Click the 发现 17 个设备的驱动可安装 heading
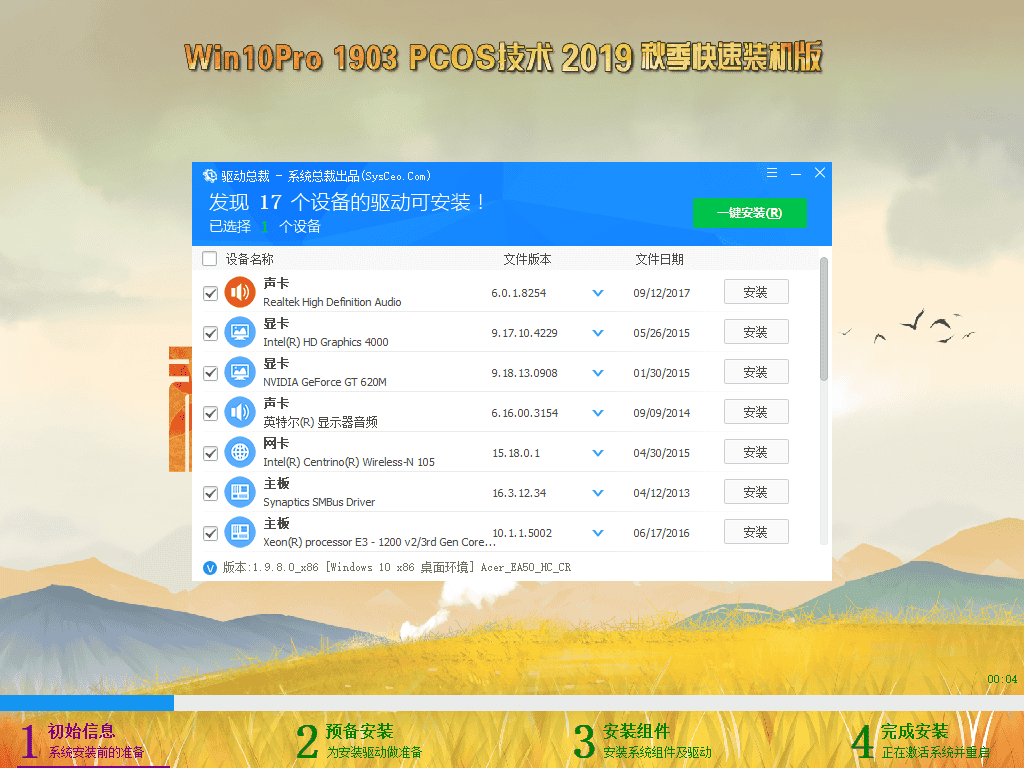The width and height of the screenshot is (1024, 768). [x=347, y=202]
